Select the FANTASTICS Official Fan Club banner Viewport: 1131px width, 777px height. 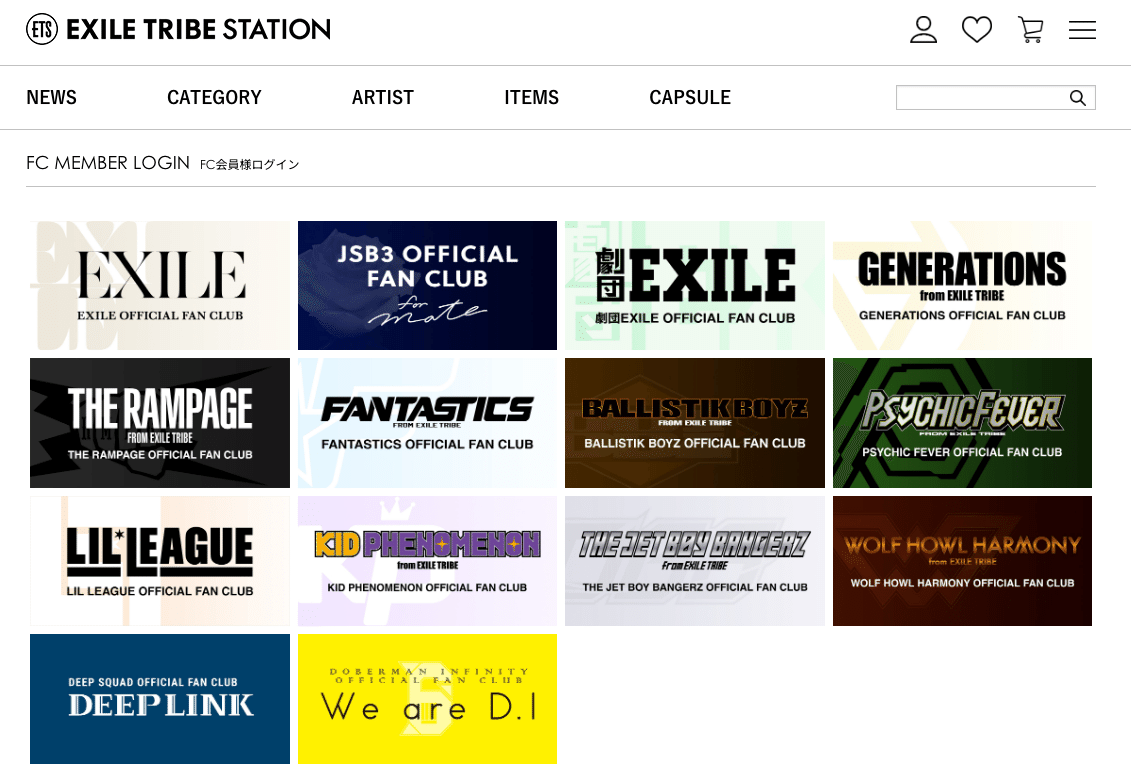tap(427, 423)
